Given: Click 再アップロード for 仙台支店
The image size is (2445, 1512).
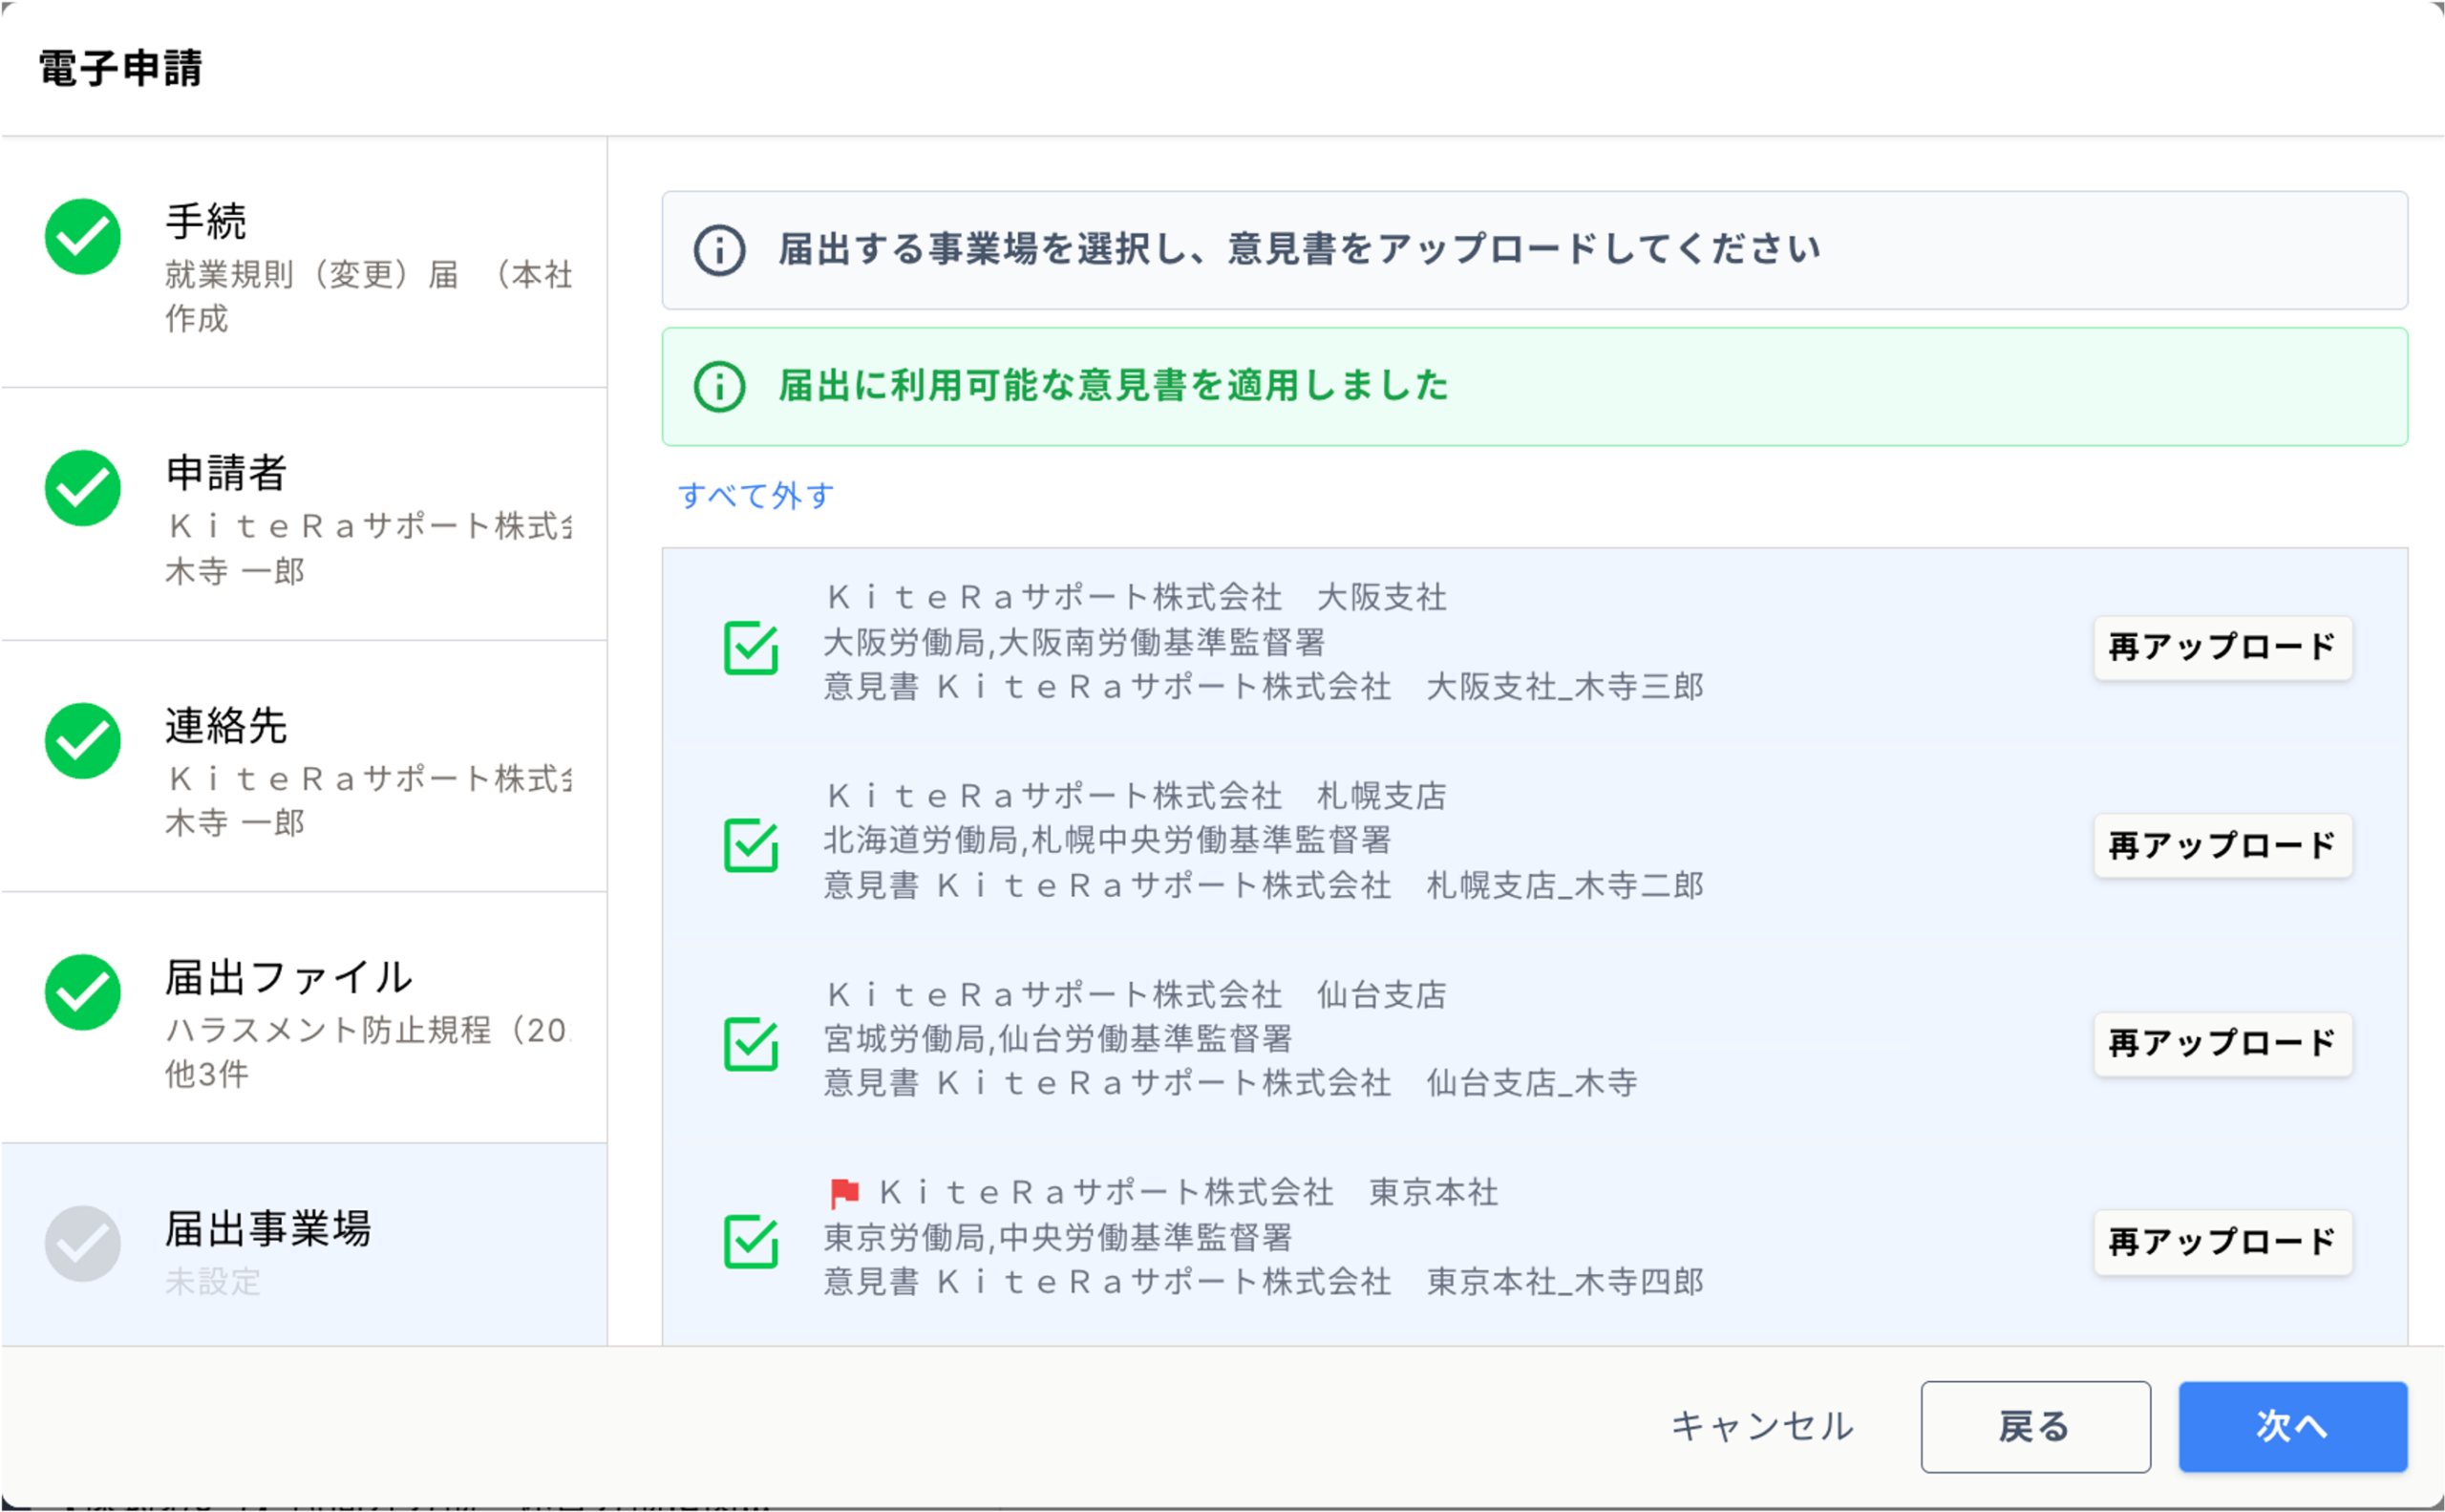Looking at the screenshot, I should coord(2222,1044).
